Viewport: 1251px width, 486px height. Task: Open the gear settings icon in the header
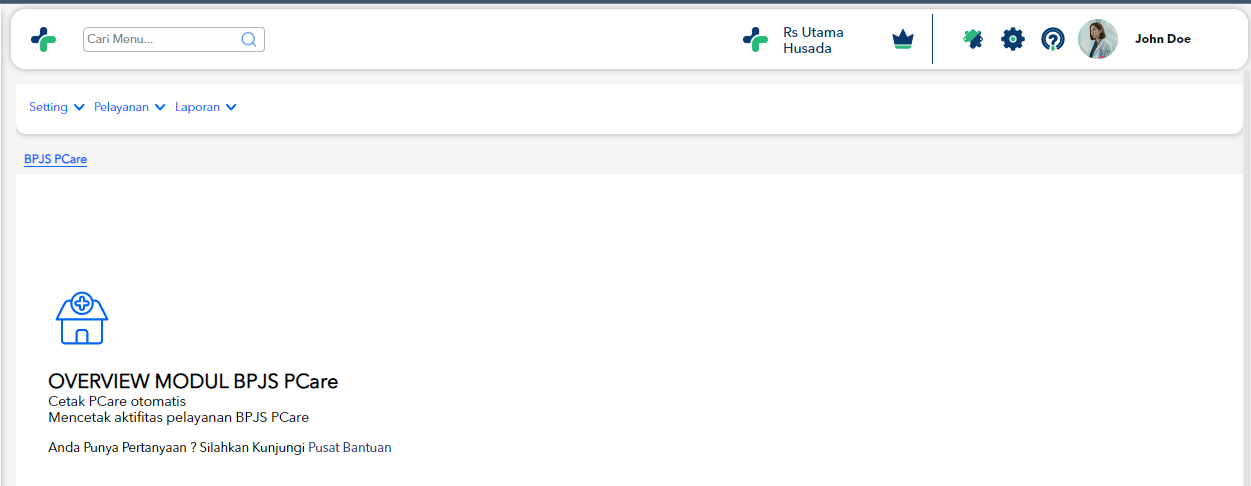(1013, 39)
